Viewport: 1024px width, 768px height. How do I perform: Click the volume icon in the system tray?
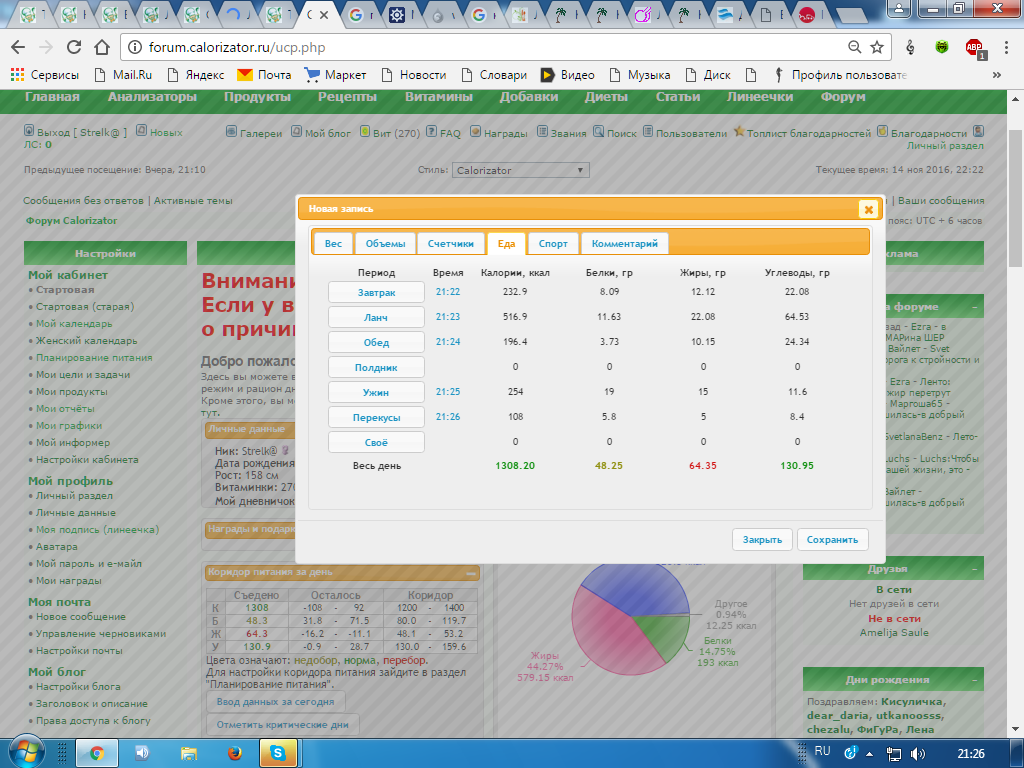tap(918, 754)
